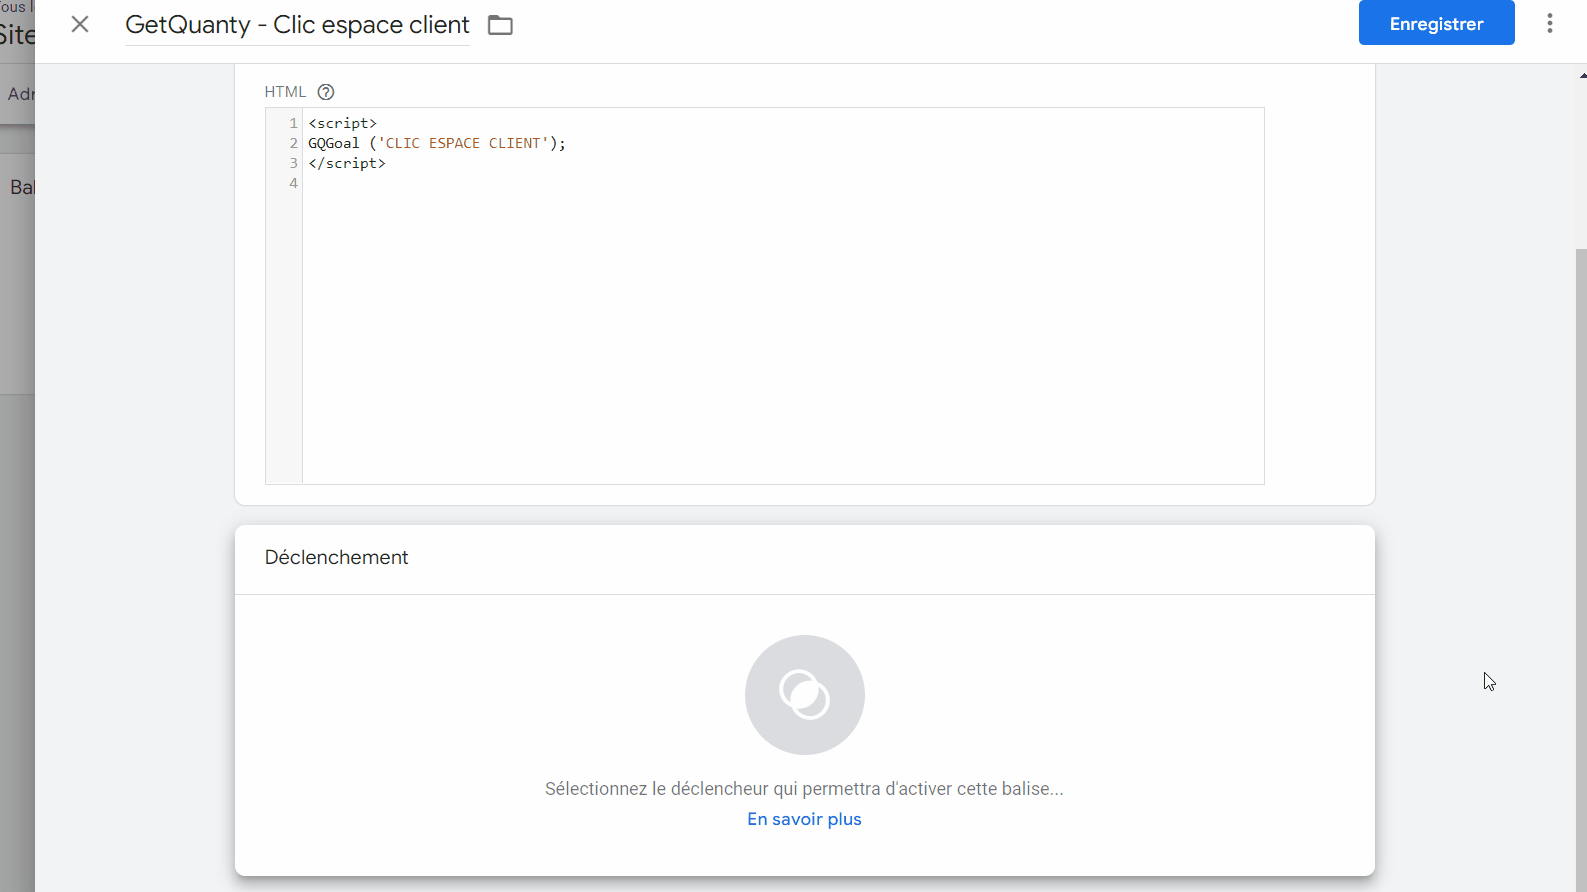
Task: Click the trigger selection prompt text
Action: [x=804, y=789]
